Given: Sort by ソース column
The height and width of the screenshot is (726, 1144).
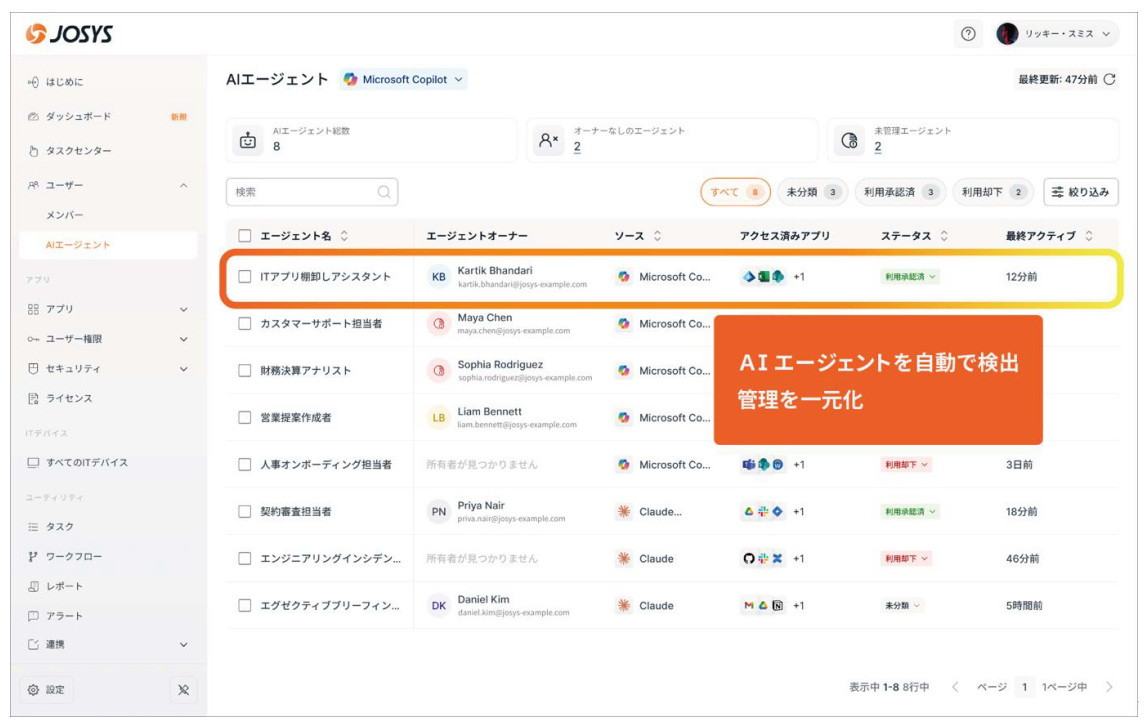Looking at the screenshot, I should [x=657, y=236].
